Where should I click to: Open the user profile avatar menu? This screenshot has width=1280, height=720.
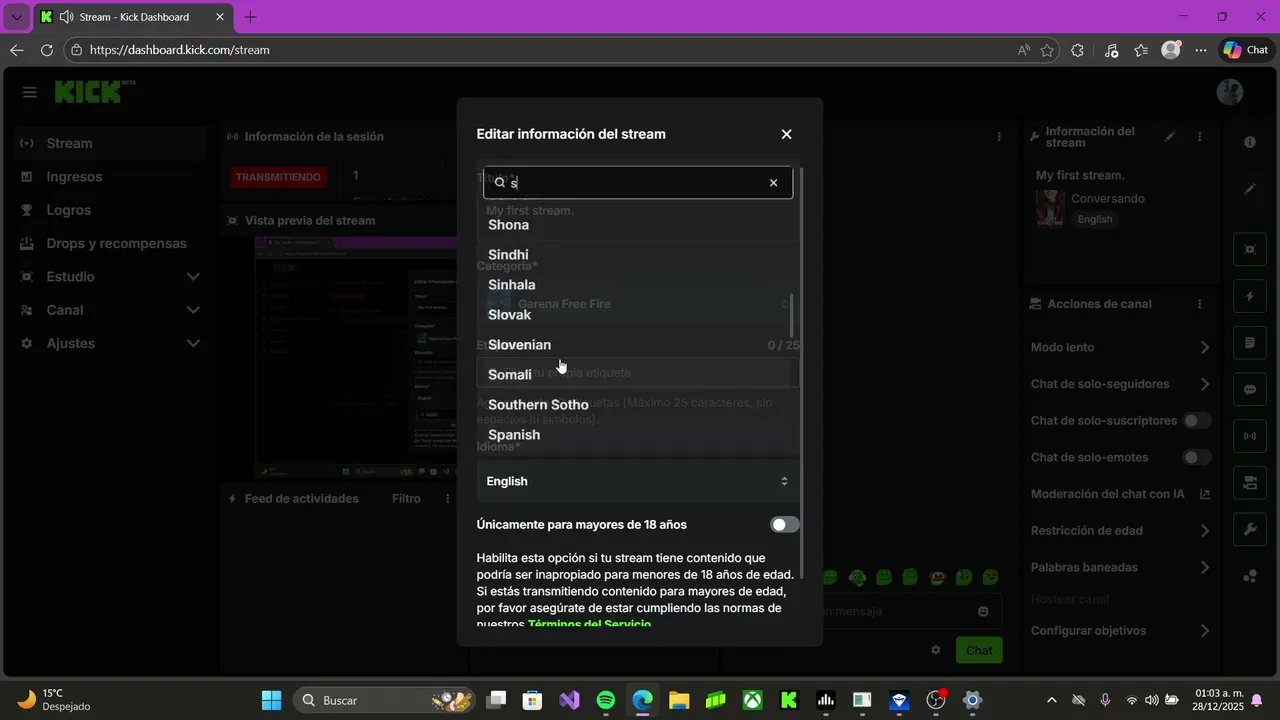[1230, 92]
